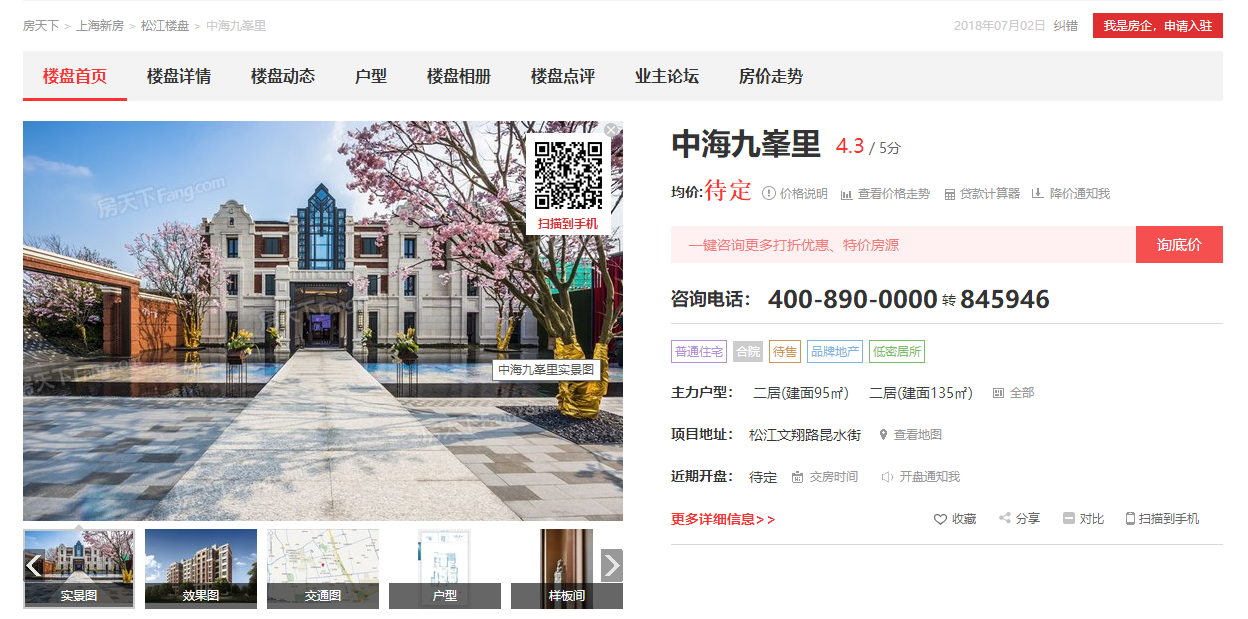Select the 实景图 thumbnail
Screen dimensions: 1248x619
click(x=79, y=569)
